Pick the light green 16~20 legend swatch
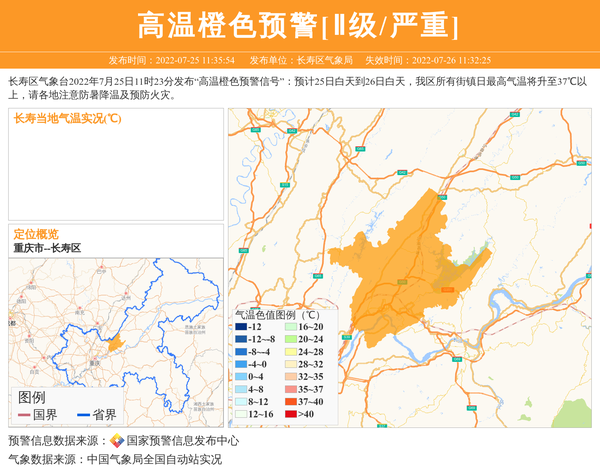The width and height of the screenshot is (600, 471). (x=290, y=327)
